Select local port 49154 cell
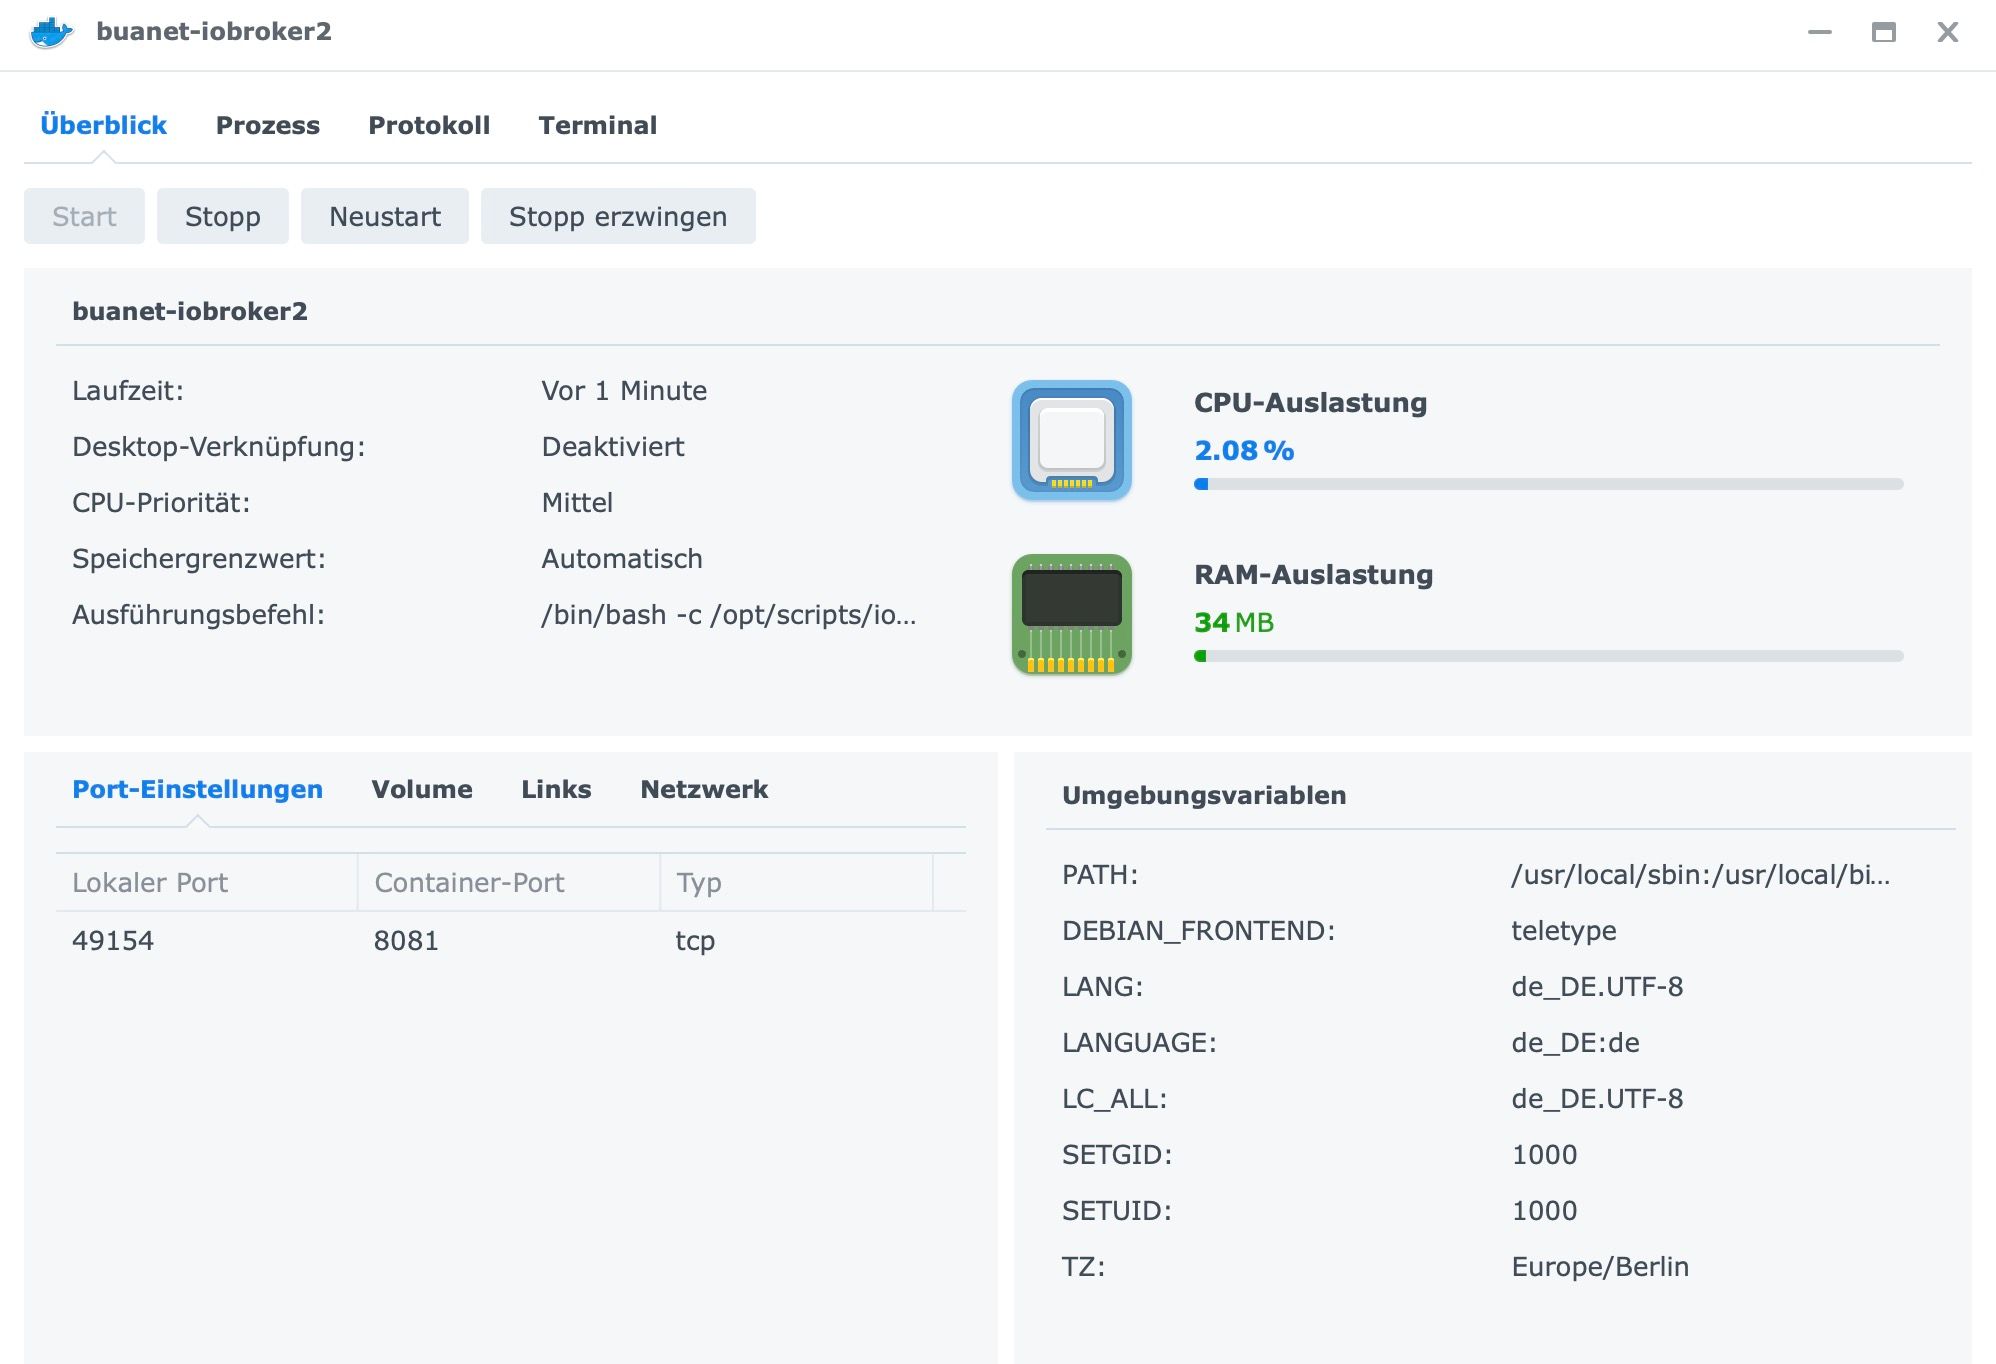Viewport: 1996px width, 1364px height. click(113, 940)
